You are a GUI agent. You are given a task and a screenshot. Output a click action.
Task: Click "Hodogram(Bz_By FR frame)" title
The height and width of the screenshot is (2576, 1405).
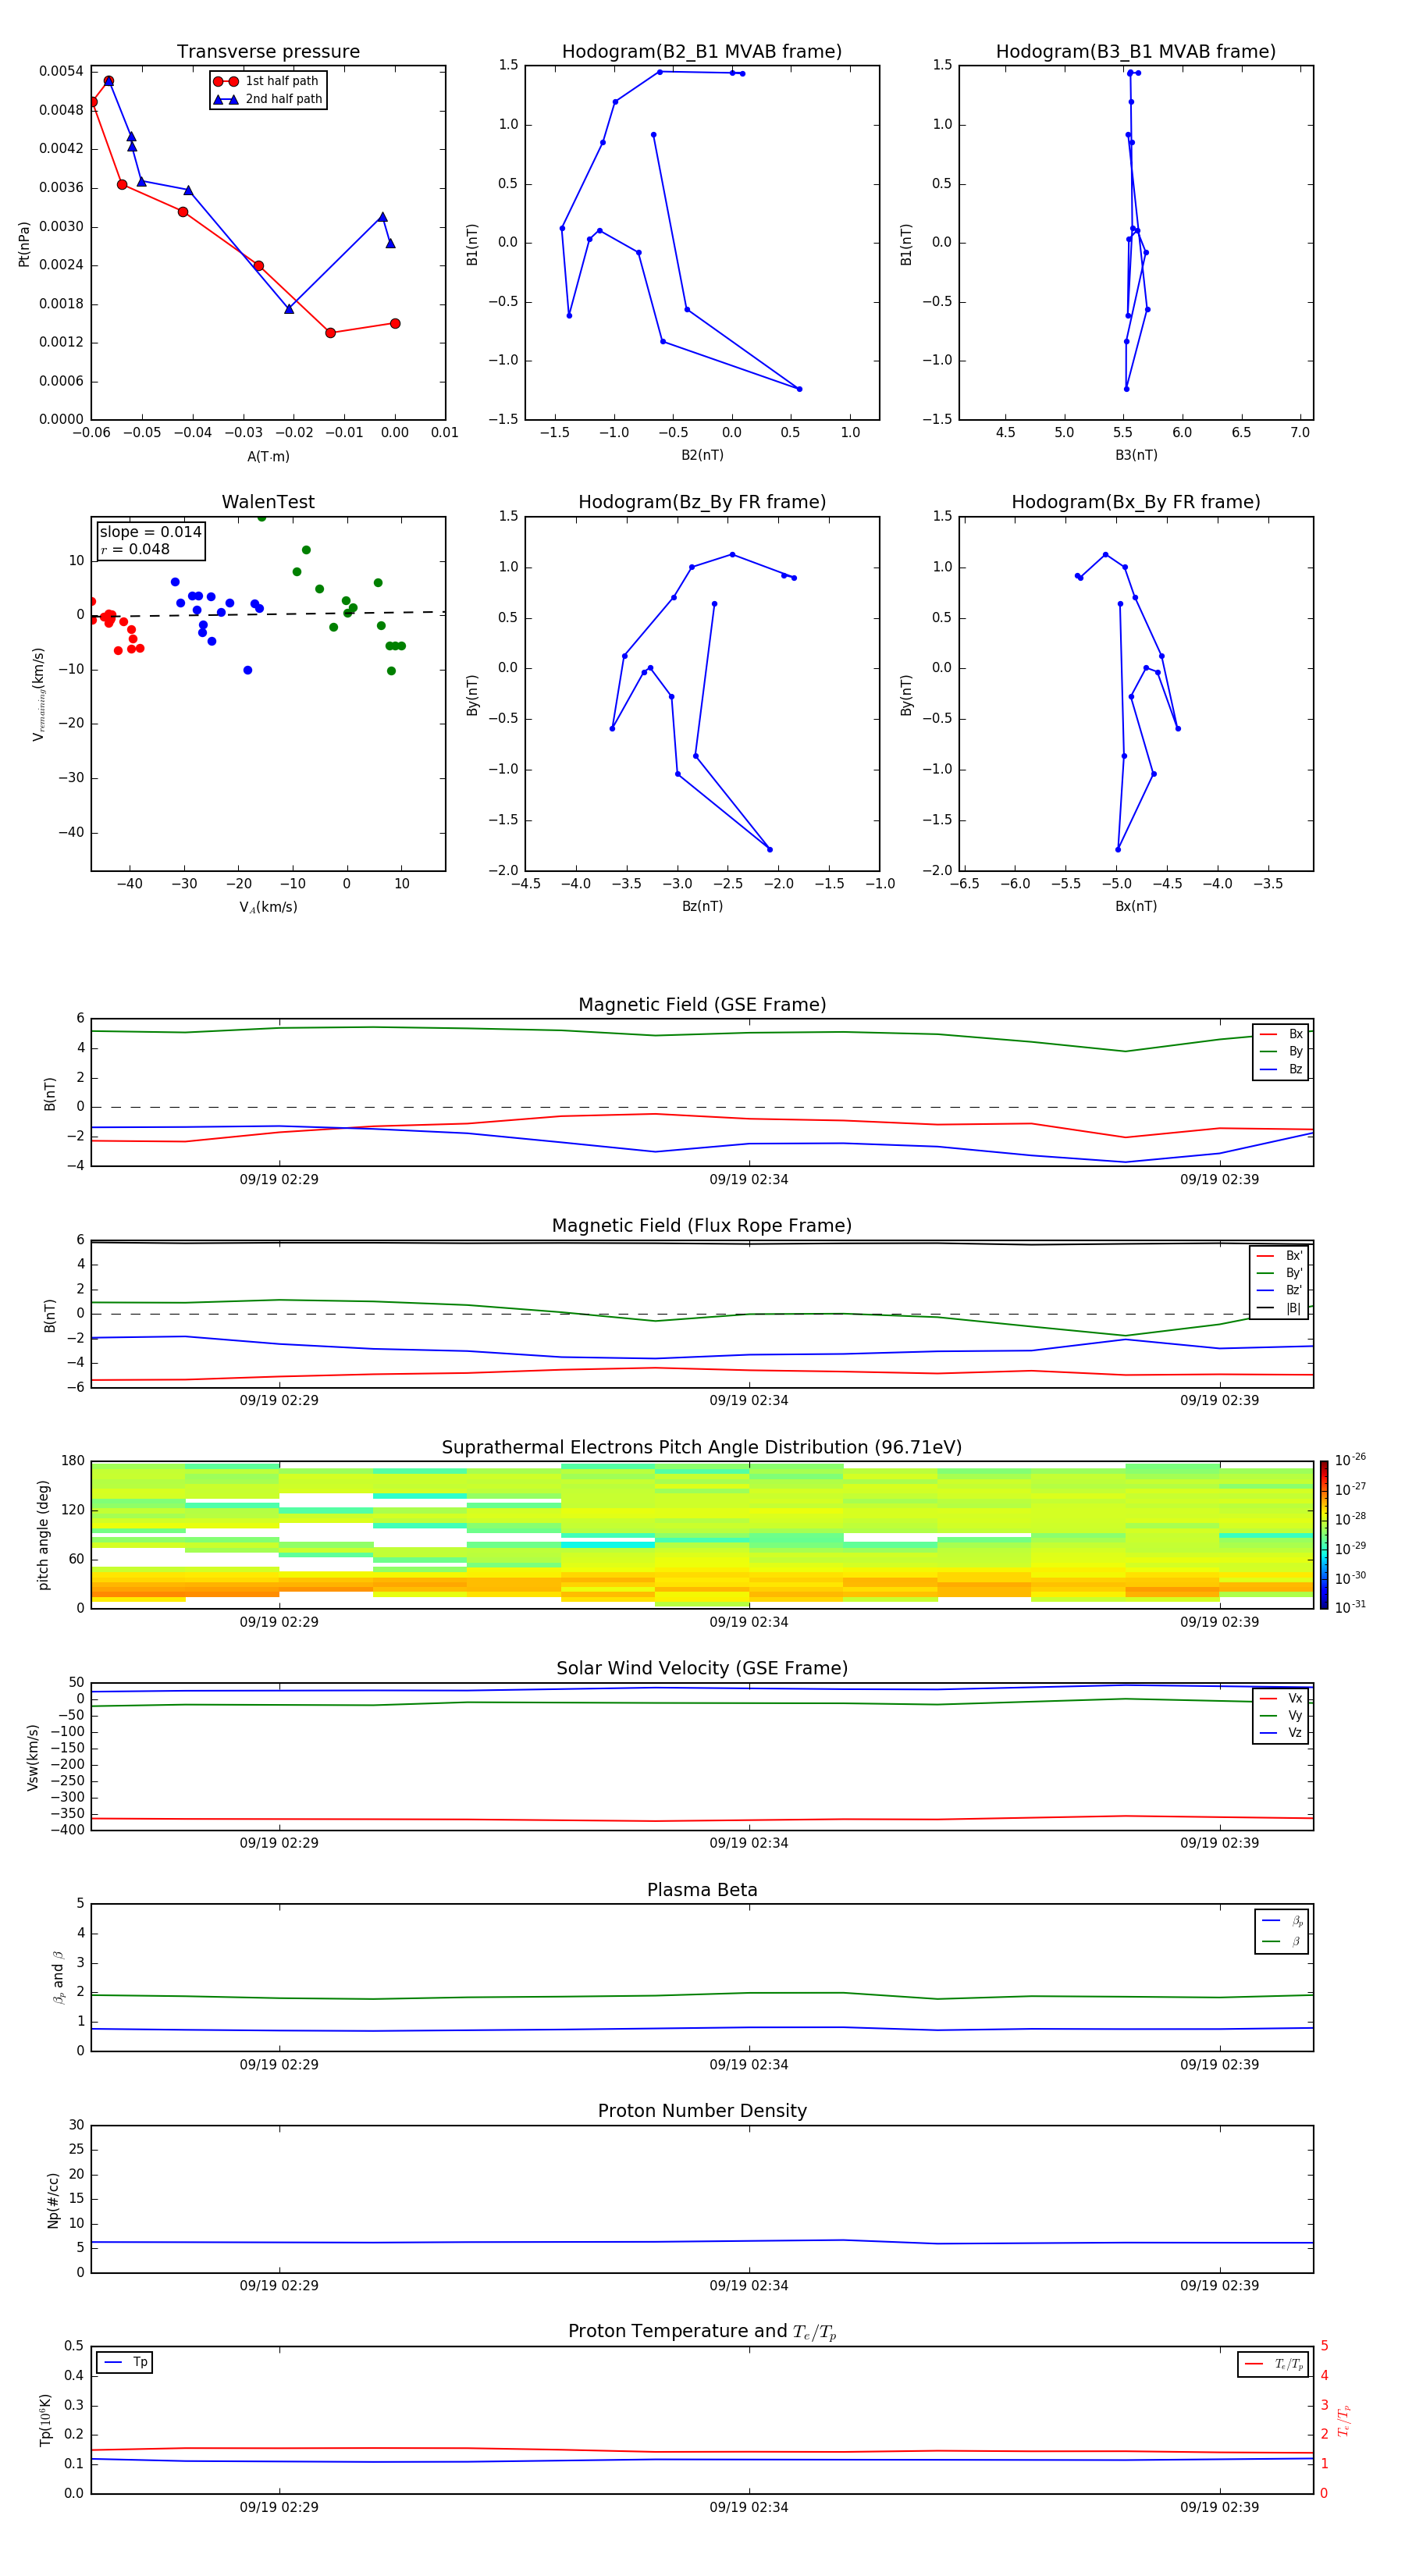702,502
